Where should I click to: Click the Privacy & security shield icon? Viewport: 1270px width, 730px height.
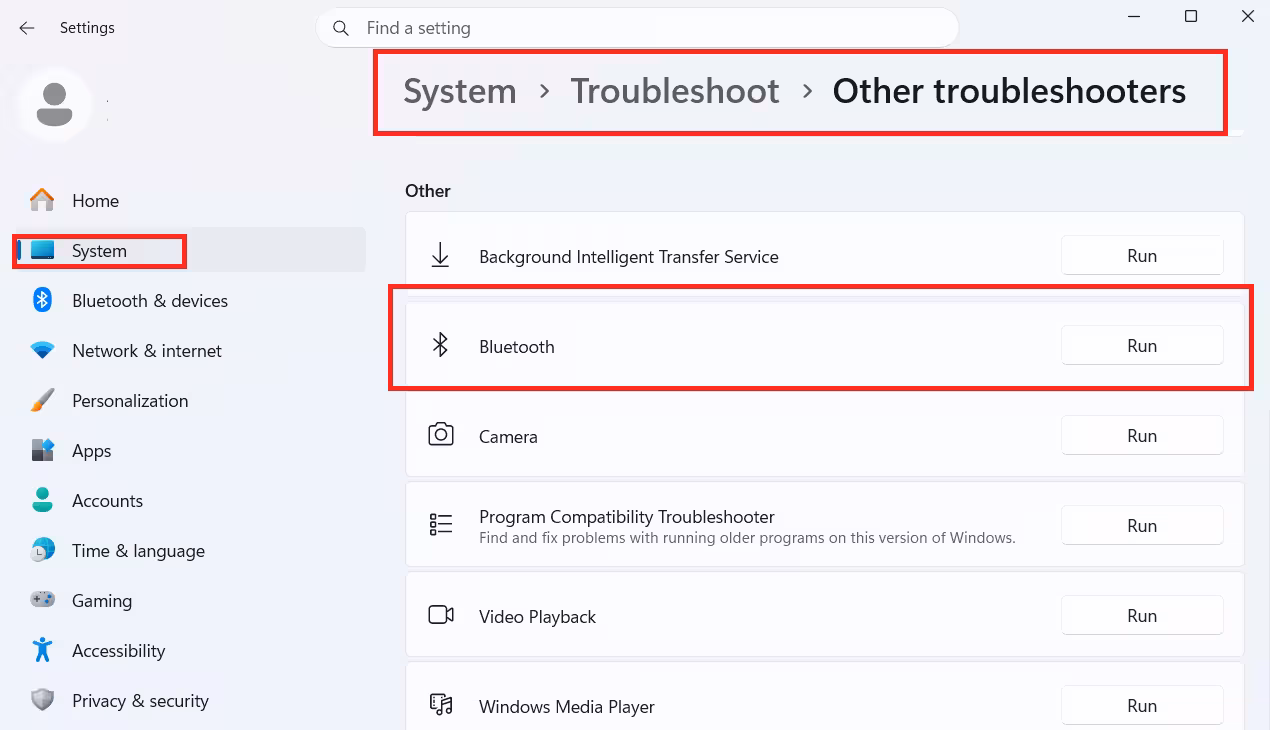point(42,701)
